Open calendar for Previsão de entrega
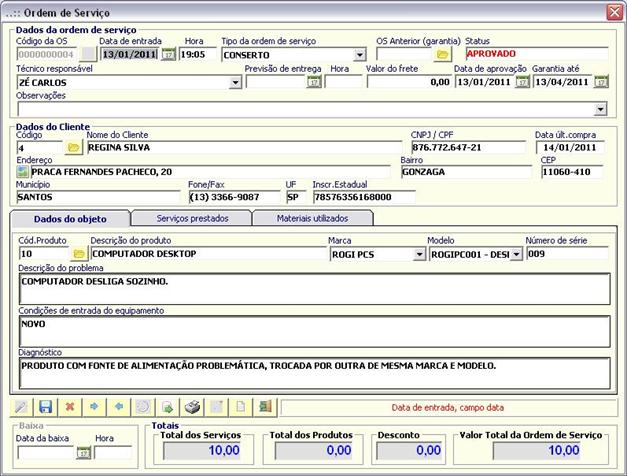Viewport: 627px width, 476px height. [x=314, y=82]
